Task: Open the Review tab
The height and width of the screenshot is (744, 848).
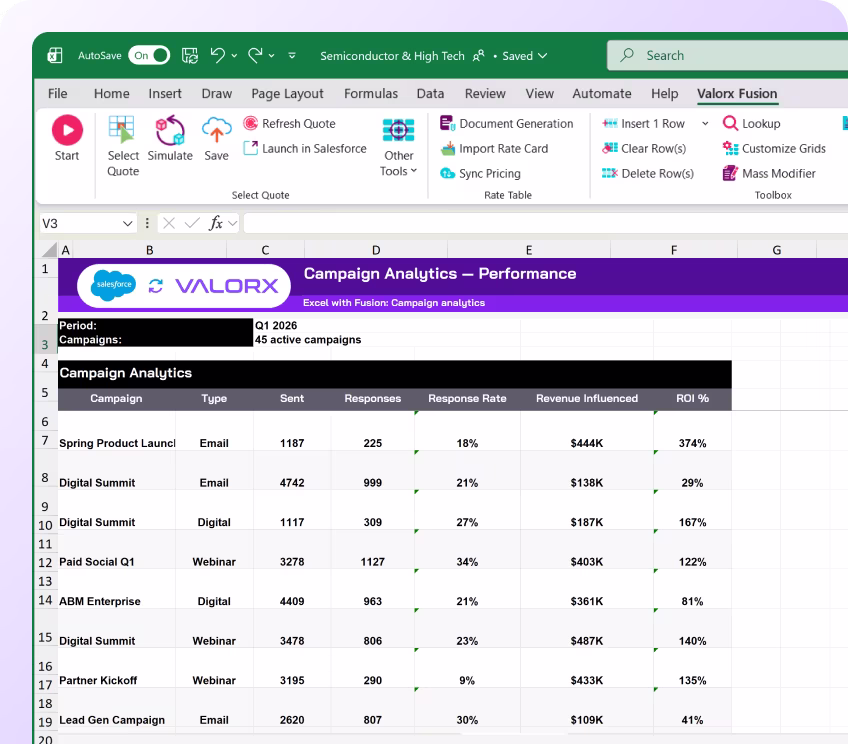Action: pyautogui.click(x=485, y=94)
